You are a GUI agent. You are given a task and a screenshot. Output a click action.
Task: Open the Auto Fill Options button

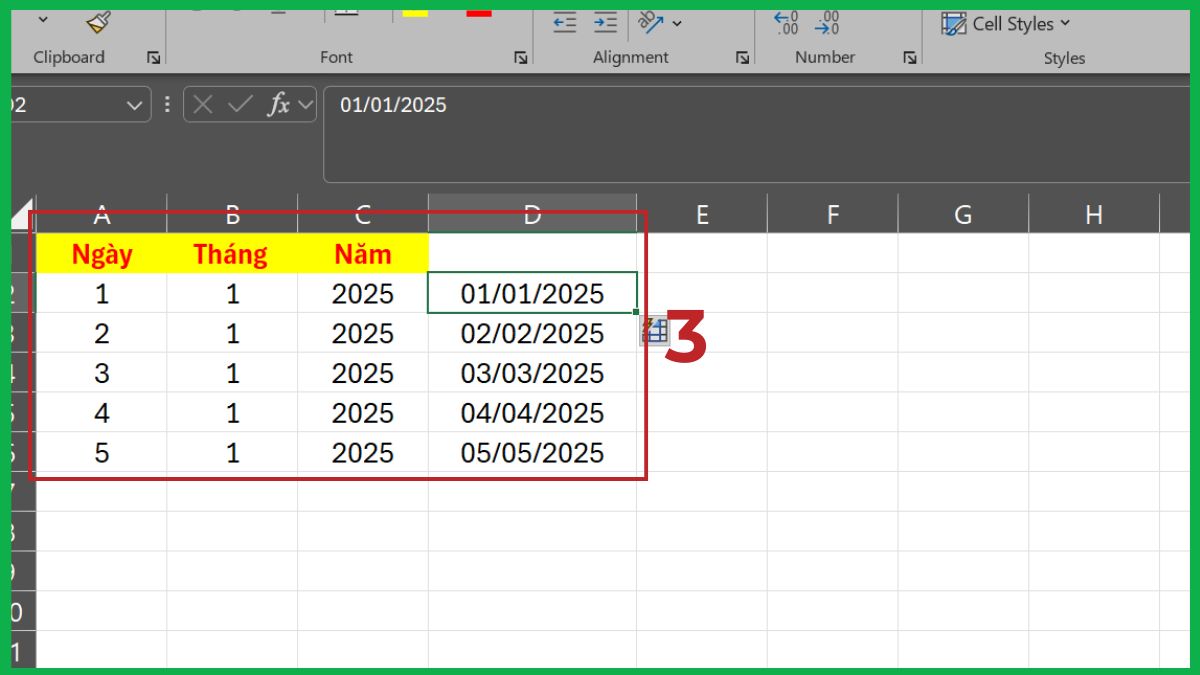click(656, 330)
